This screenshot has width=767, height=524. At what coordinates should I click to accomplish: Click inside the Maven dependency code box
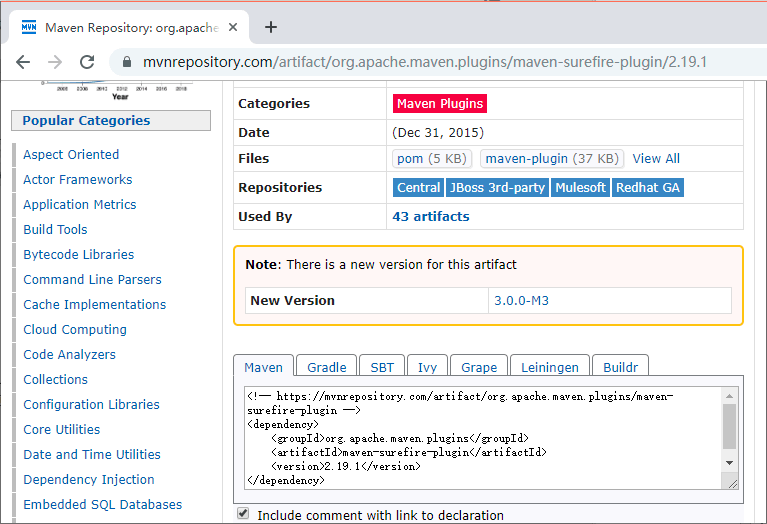(x=480, y=438)
